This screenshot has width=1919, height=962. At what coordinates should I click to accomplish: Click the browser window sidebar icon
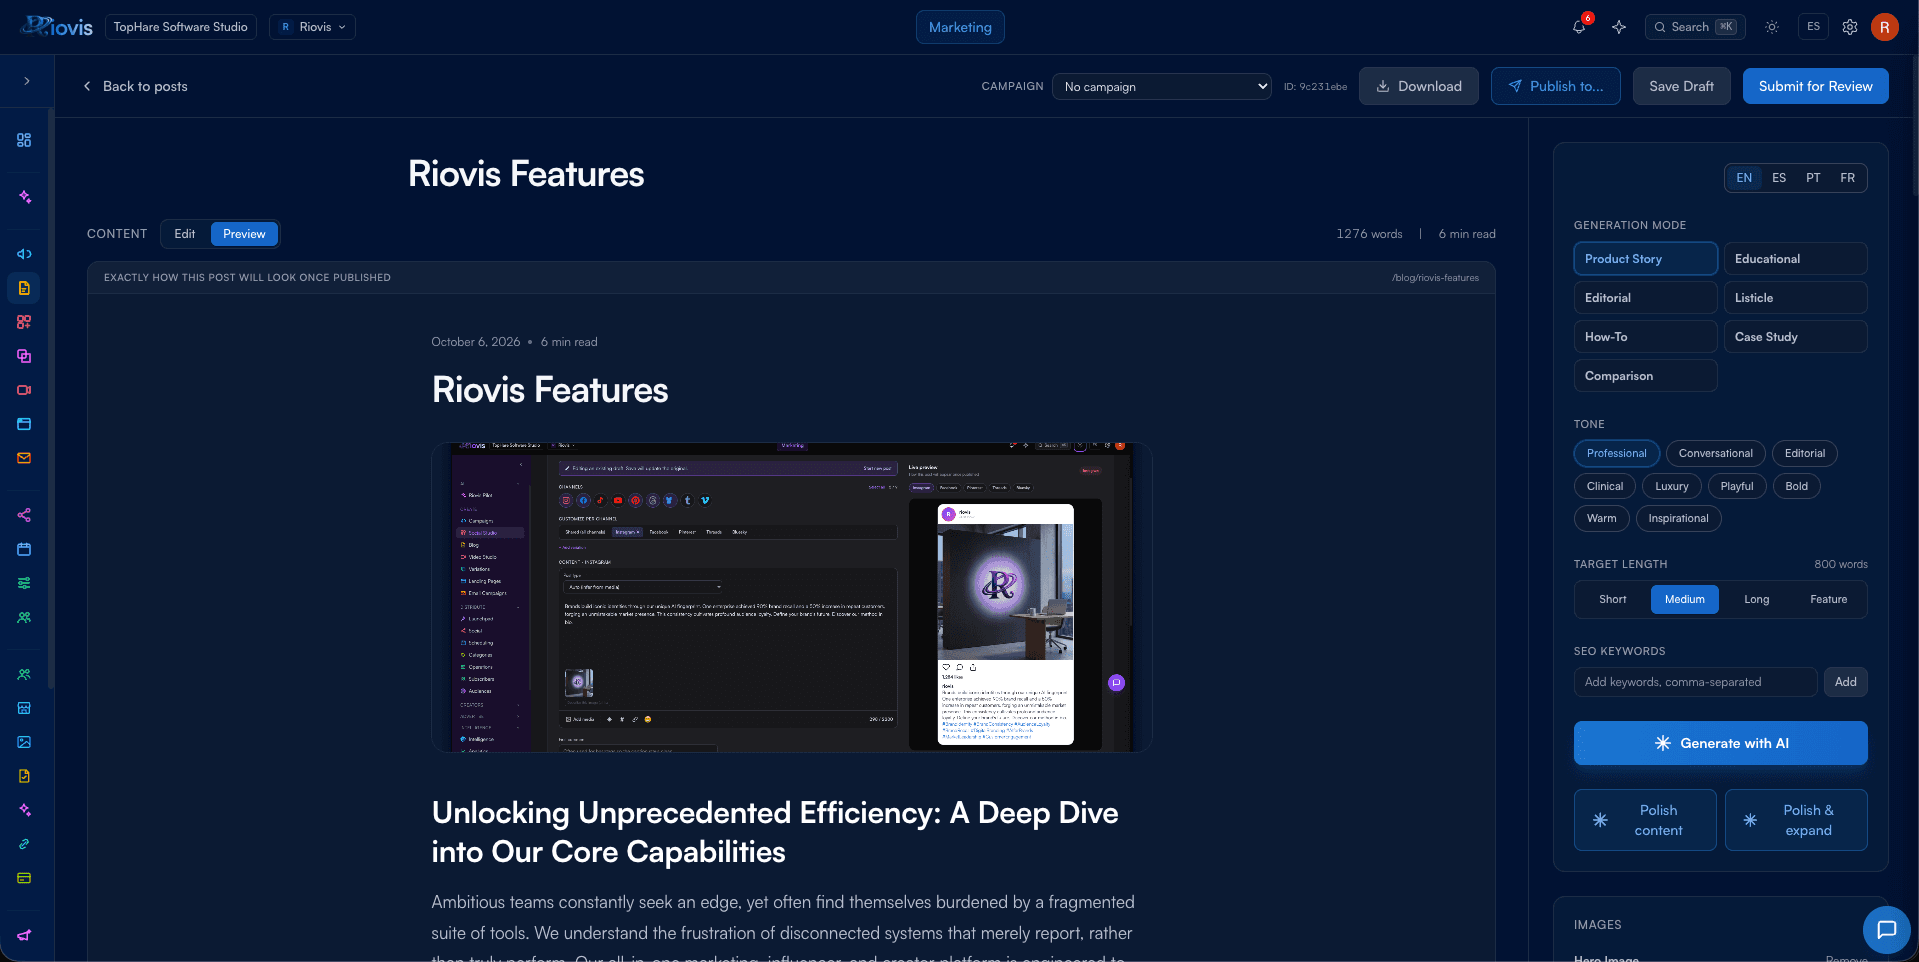pyautogui.click(x=24, y=424)
